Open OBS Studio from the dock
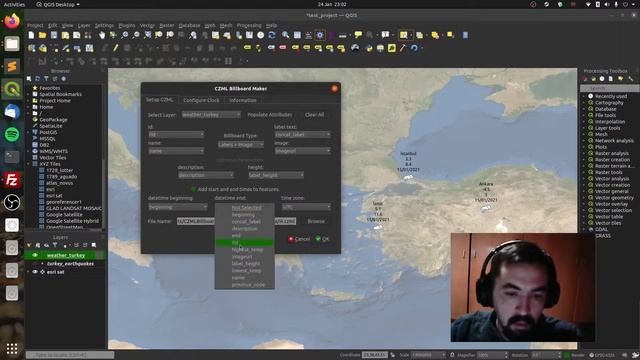Viewport: 640px width, 360px height. tap(12, 202)
